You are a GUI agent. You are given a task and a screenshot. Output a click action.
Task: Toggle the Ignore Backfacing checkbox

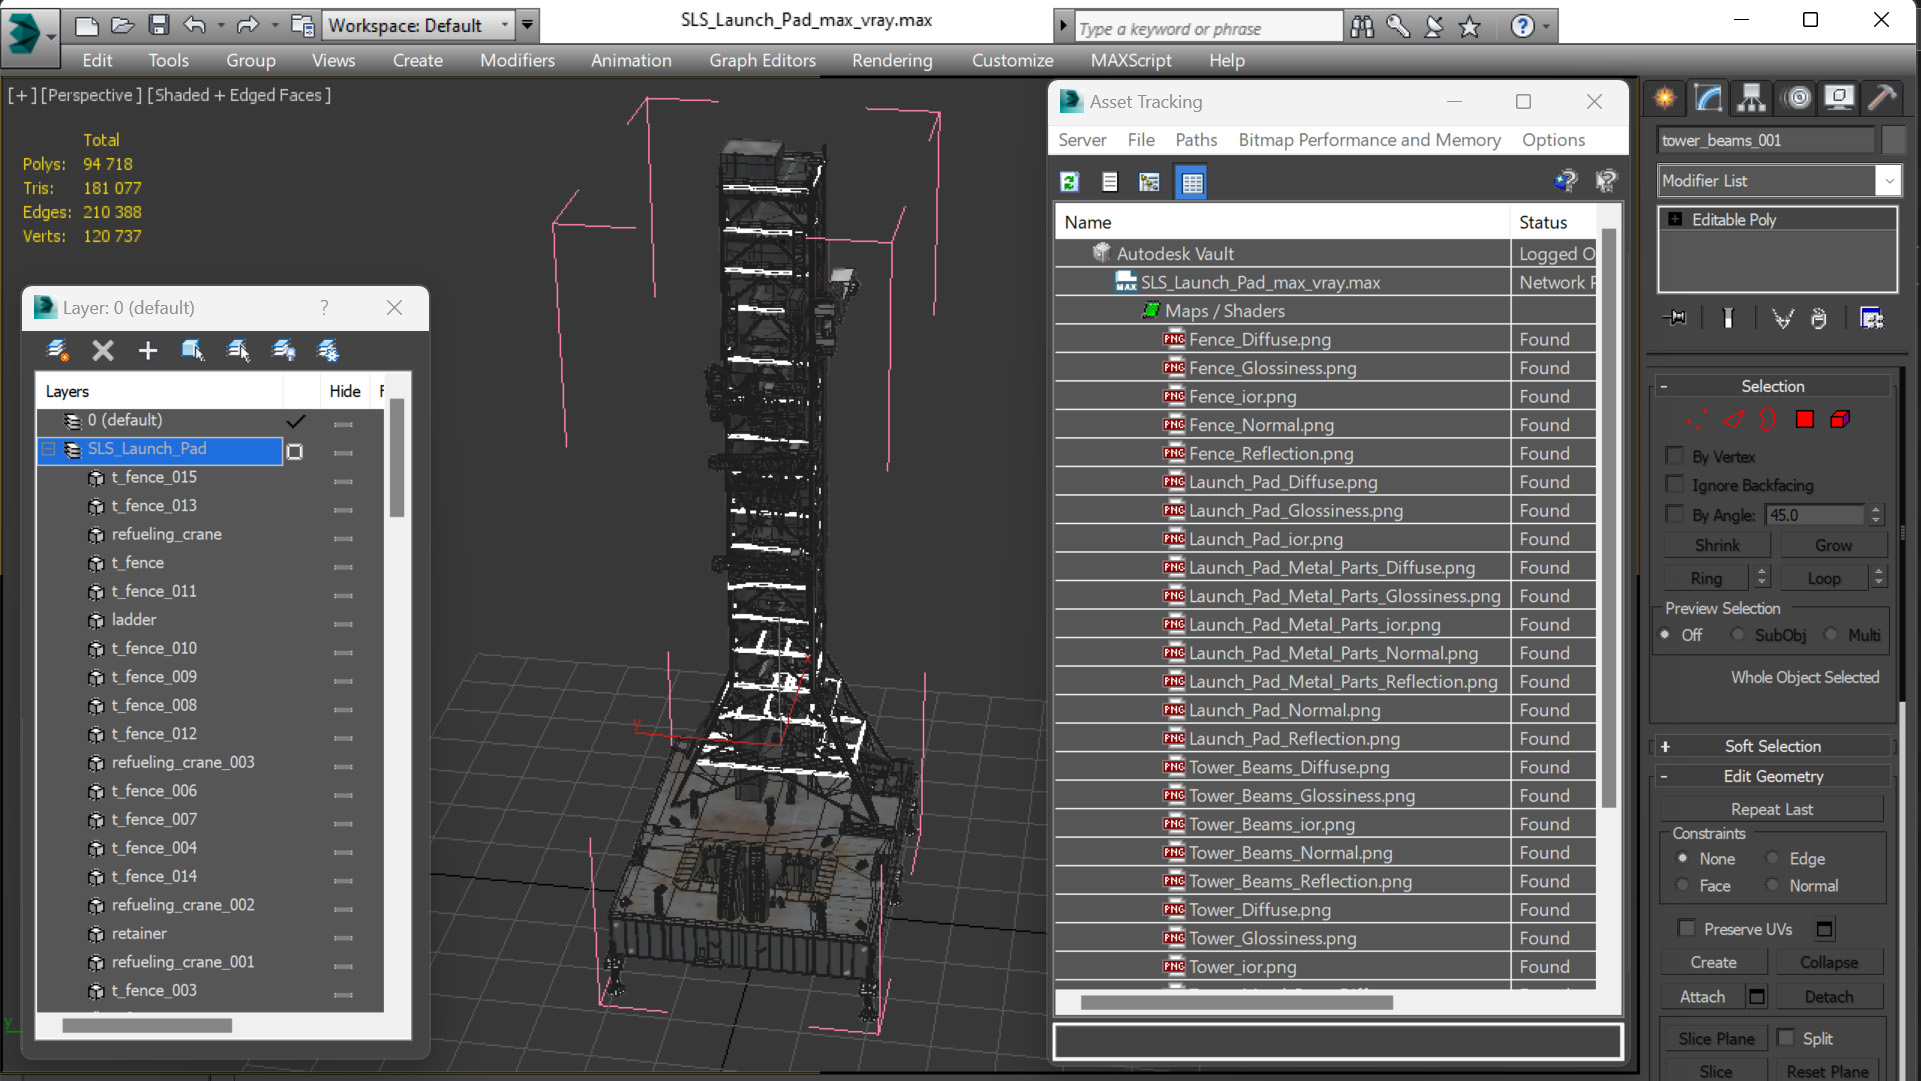click(x=1674, y=485)
